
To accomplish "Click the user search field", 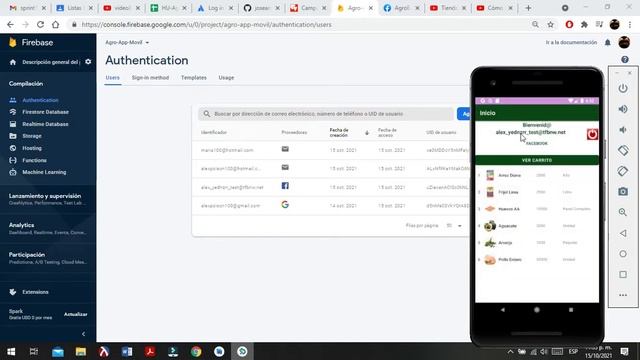I will 326,114.
